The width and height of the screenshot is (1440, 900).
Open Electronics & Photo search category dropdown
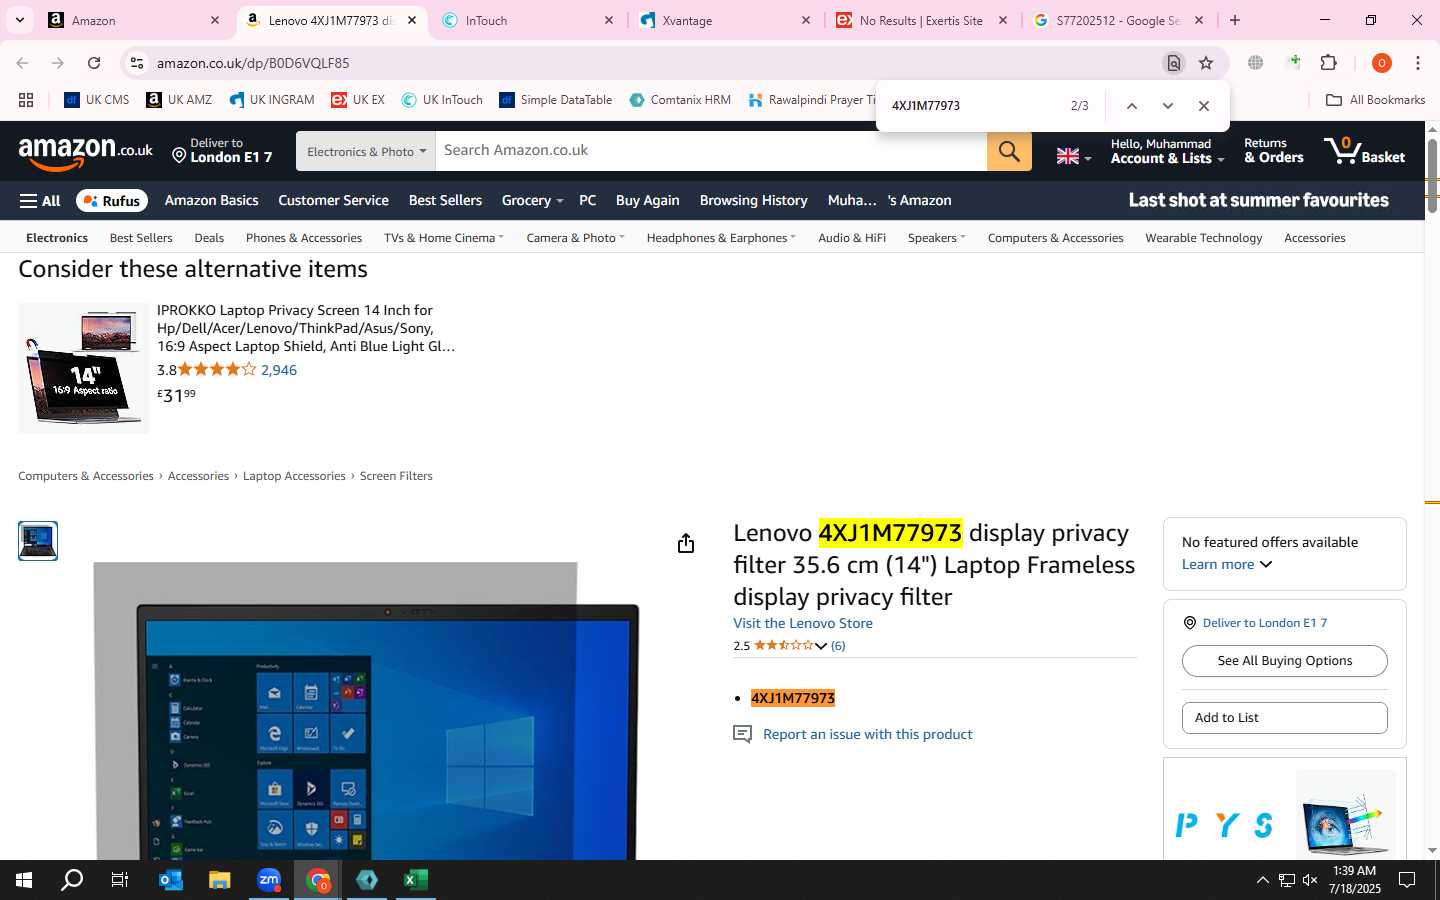[366, 151]
